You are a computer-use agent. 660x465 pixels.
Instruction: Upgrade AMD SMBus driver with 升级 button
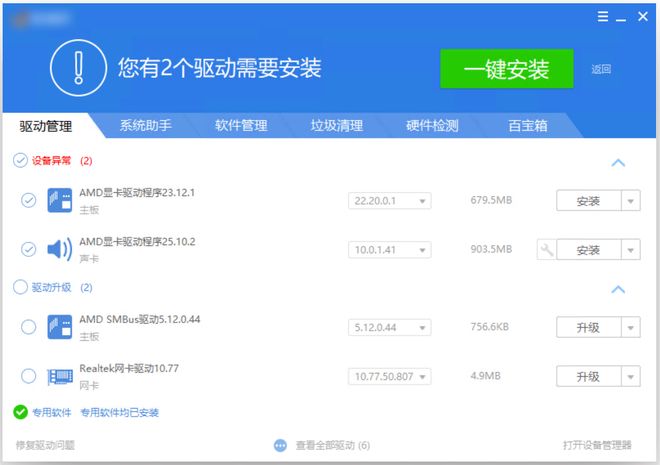(588, 327)
